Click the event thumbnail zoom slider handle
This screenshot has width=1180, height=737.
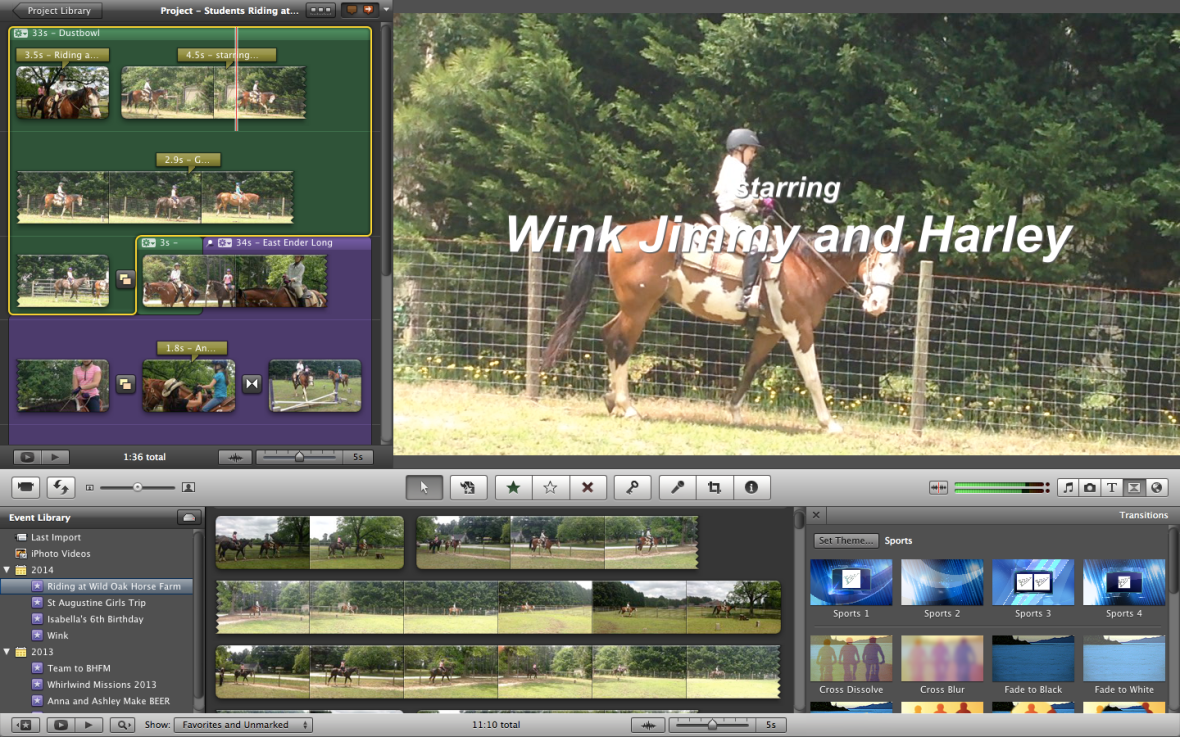tap(713, 724)
